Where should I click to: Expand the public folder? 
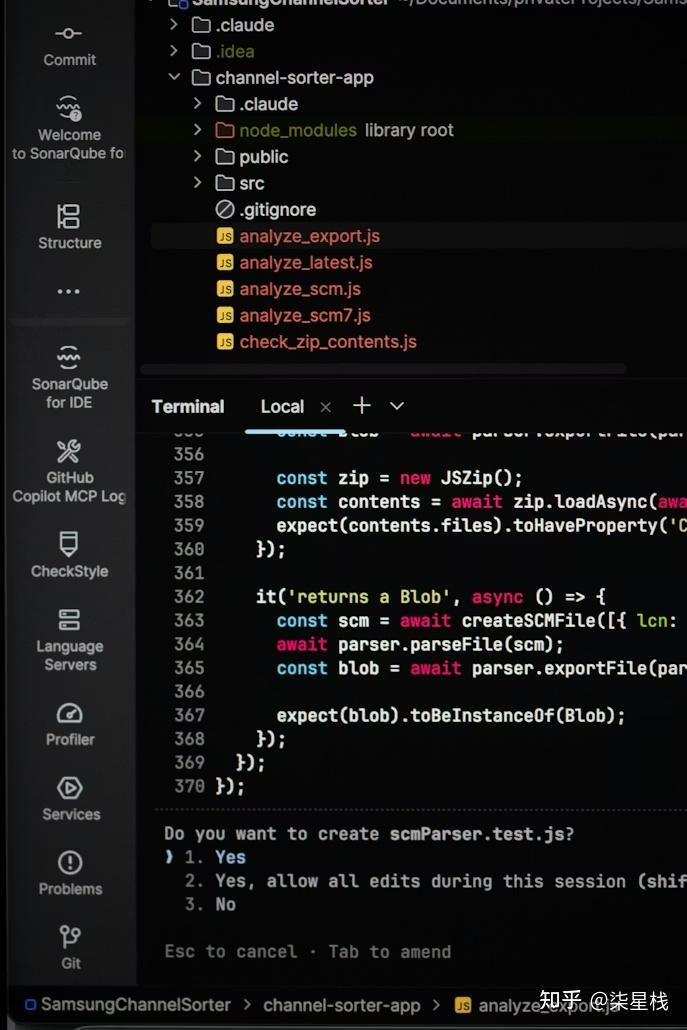click(x=197, y=156)
